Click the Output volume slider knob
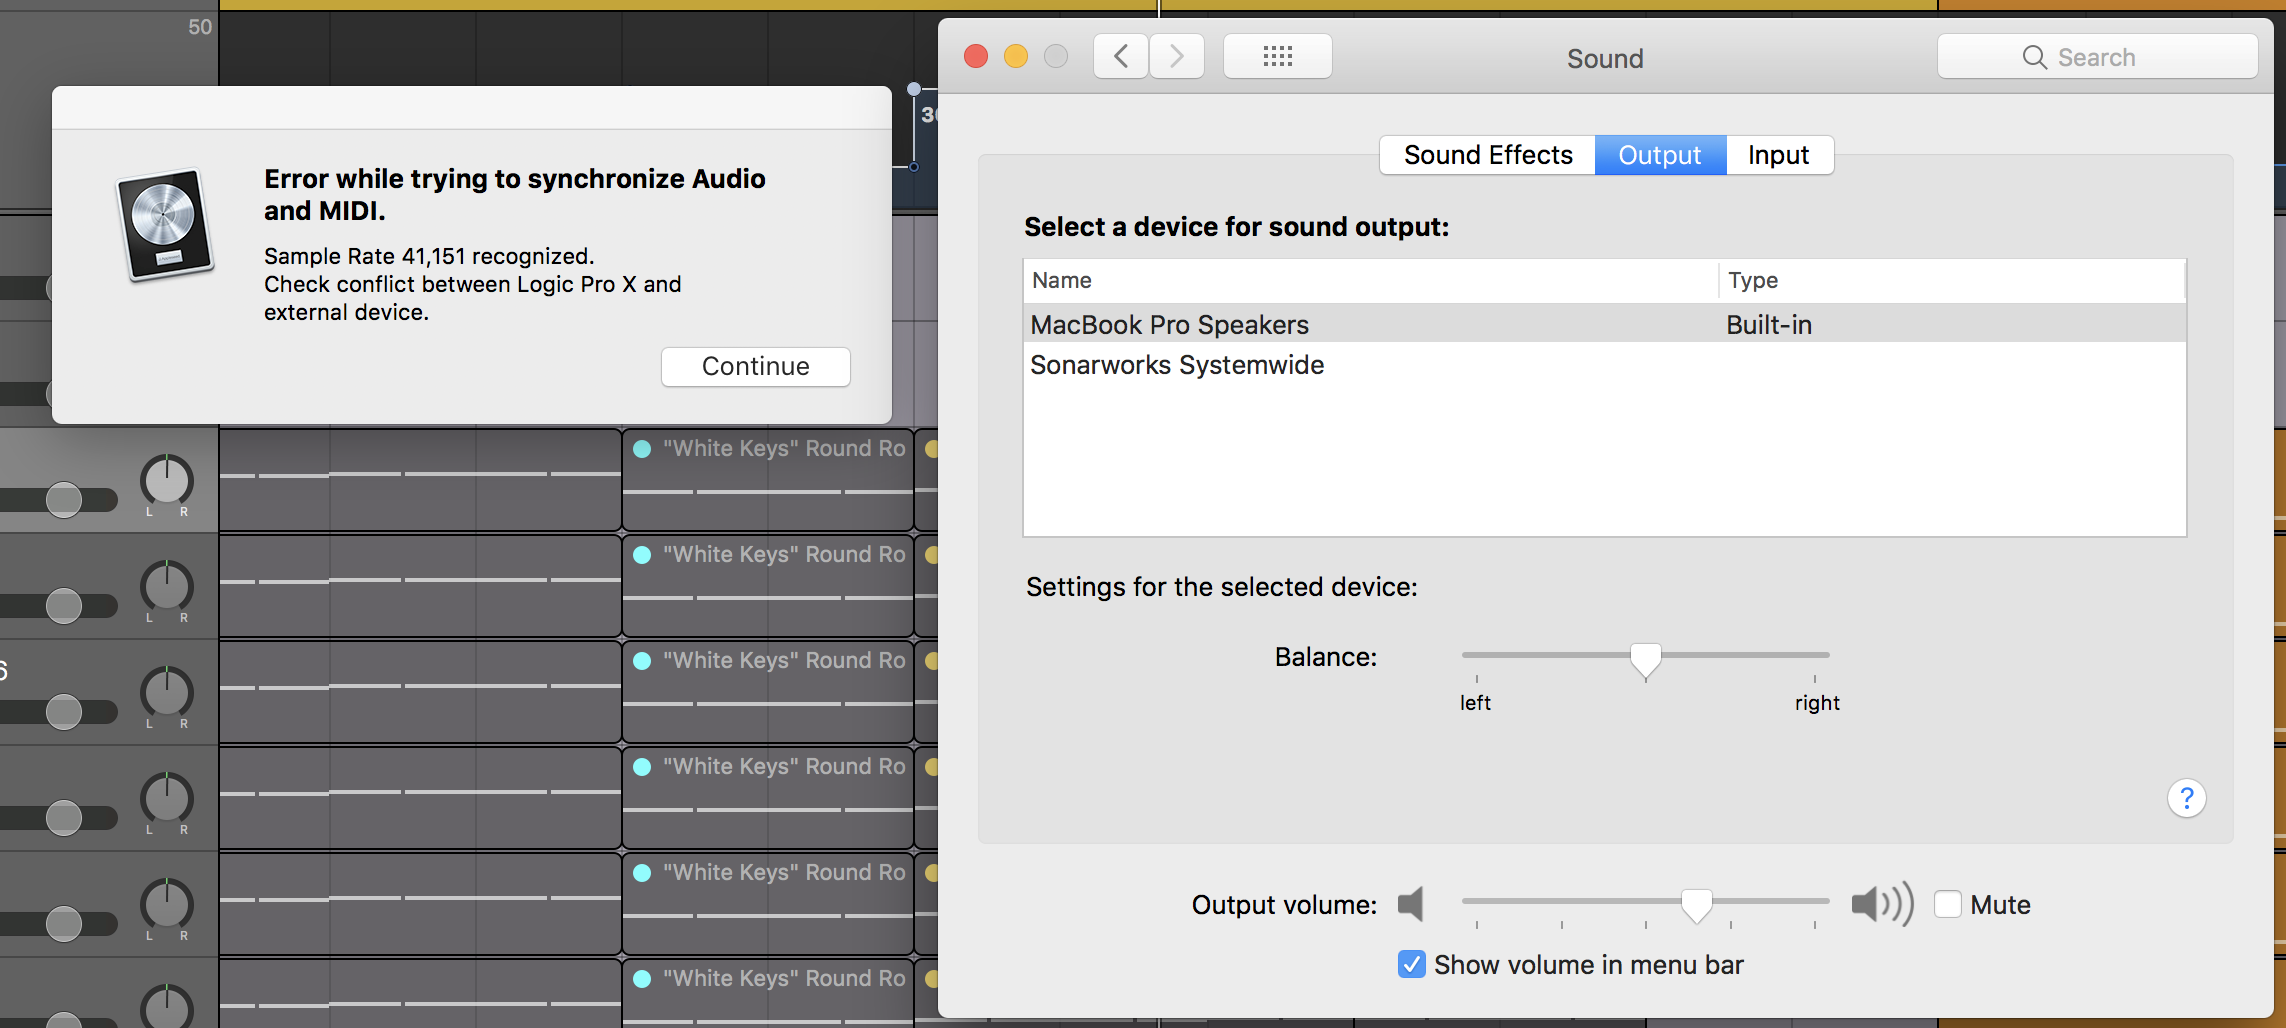2286x1028 pixels. 1696,904
